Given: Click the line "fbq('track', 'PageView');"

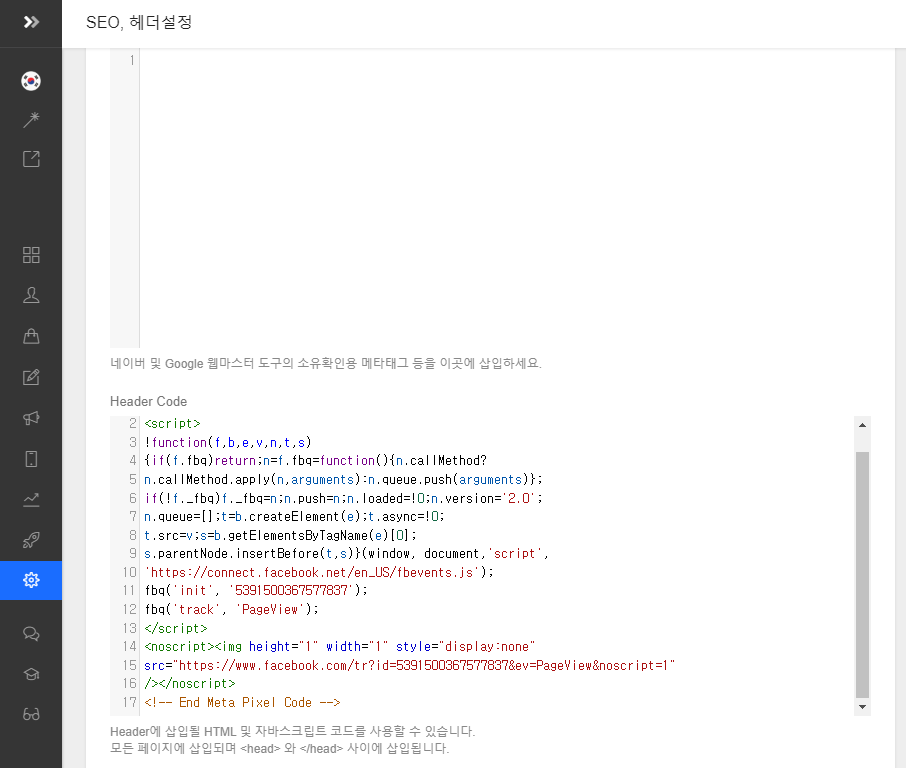Looking at the screenshot, I should 231,610.
